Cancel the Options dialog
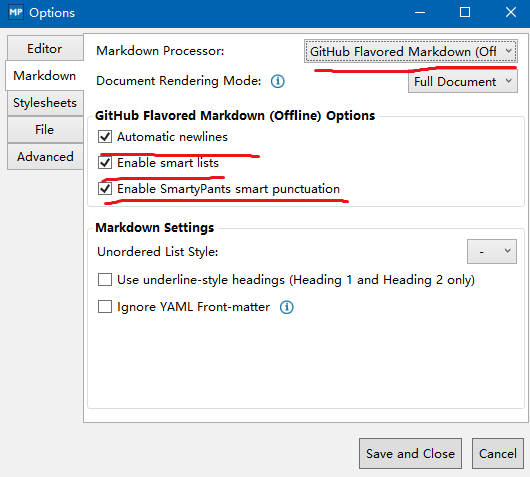 (498, 454)
